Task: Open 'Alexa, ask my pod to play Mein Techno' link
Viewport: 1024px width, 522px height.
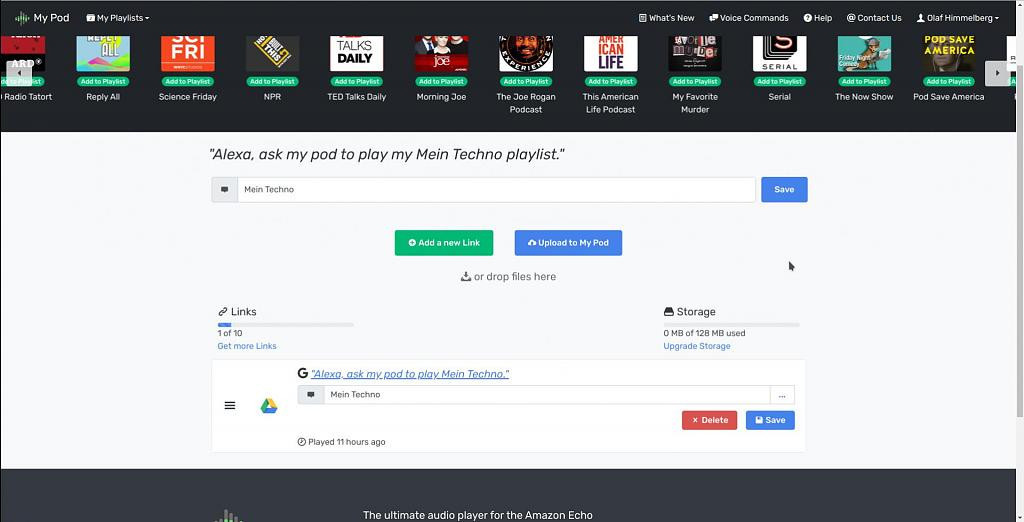Action: 410,374
